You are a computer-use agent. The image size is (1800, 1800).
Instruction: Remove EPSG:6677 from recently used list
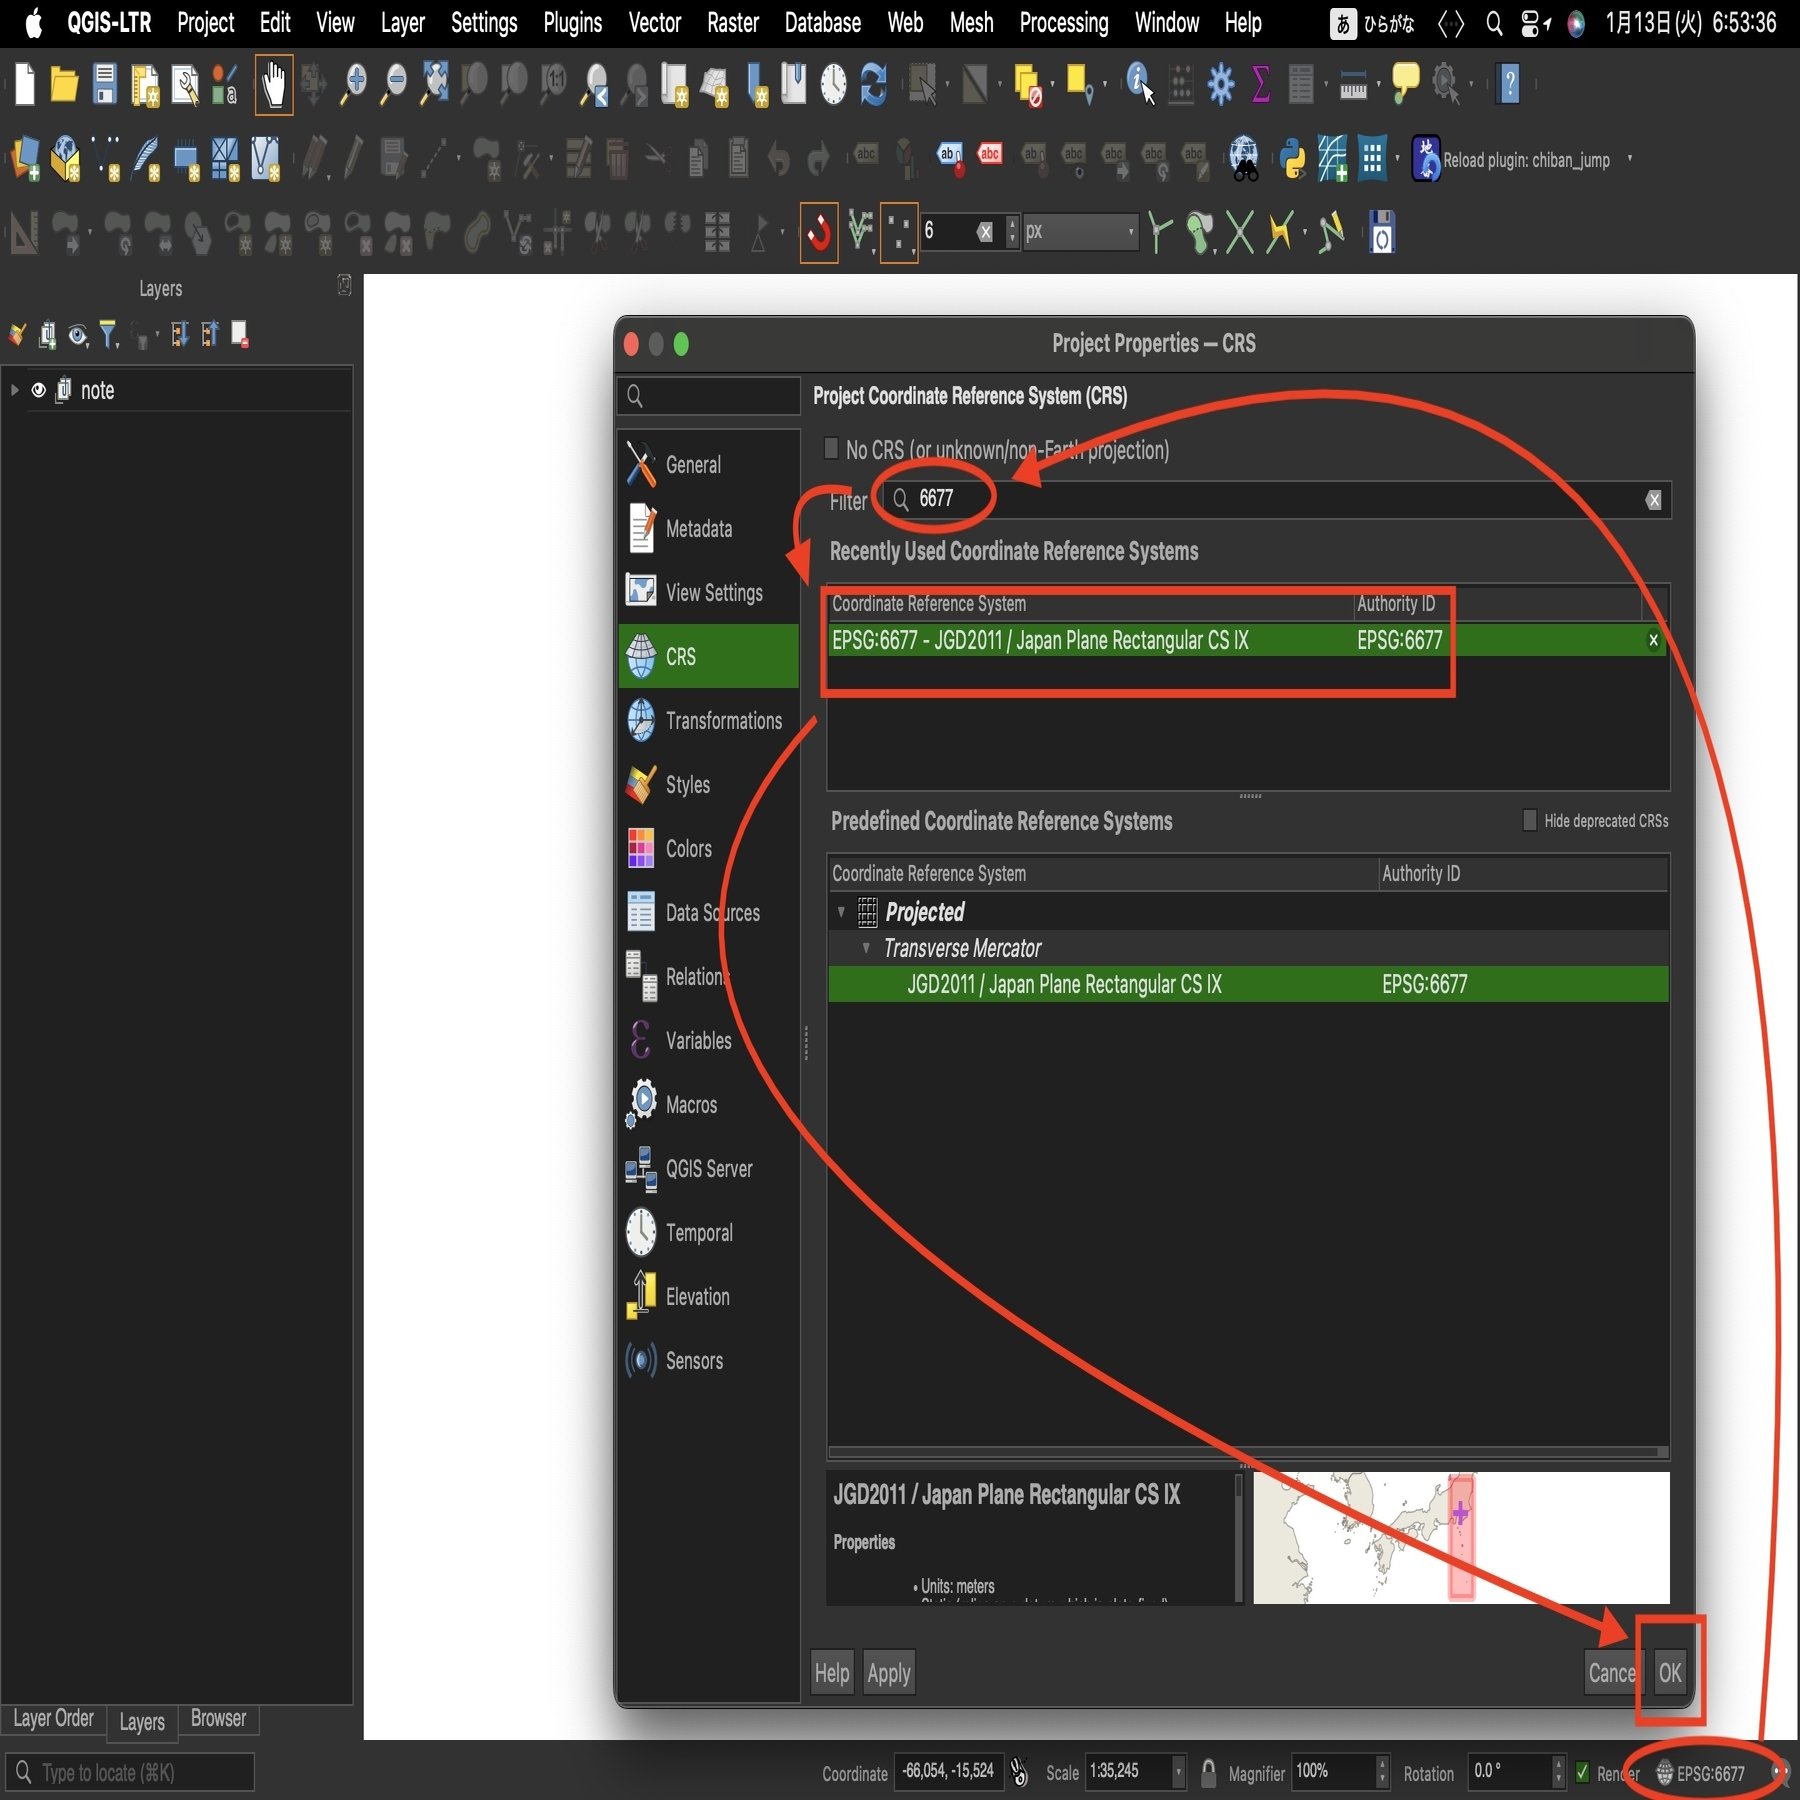(x=1653, y=640)
